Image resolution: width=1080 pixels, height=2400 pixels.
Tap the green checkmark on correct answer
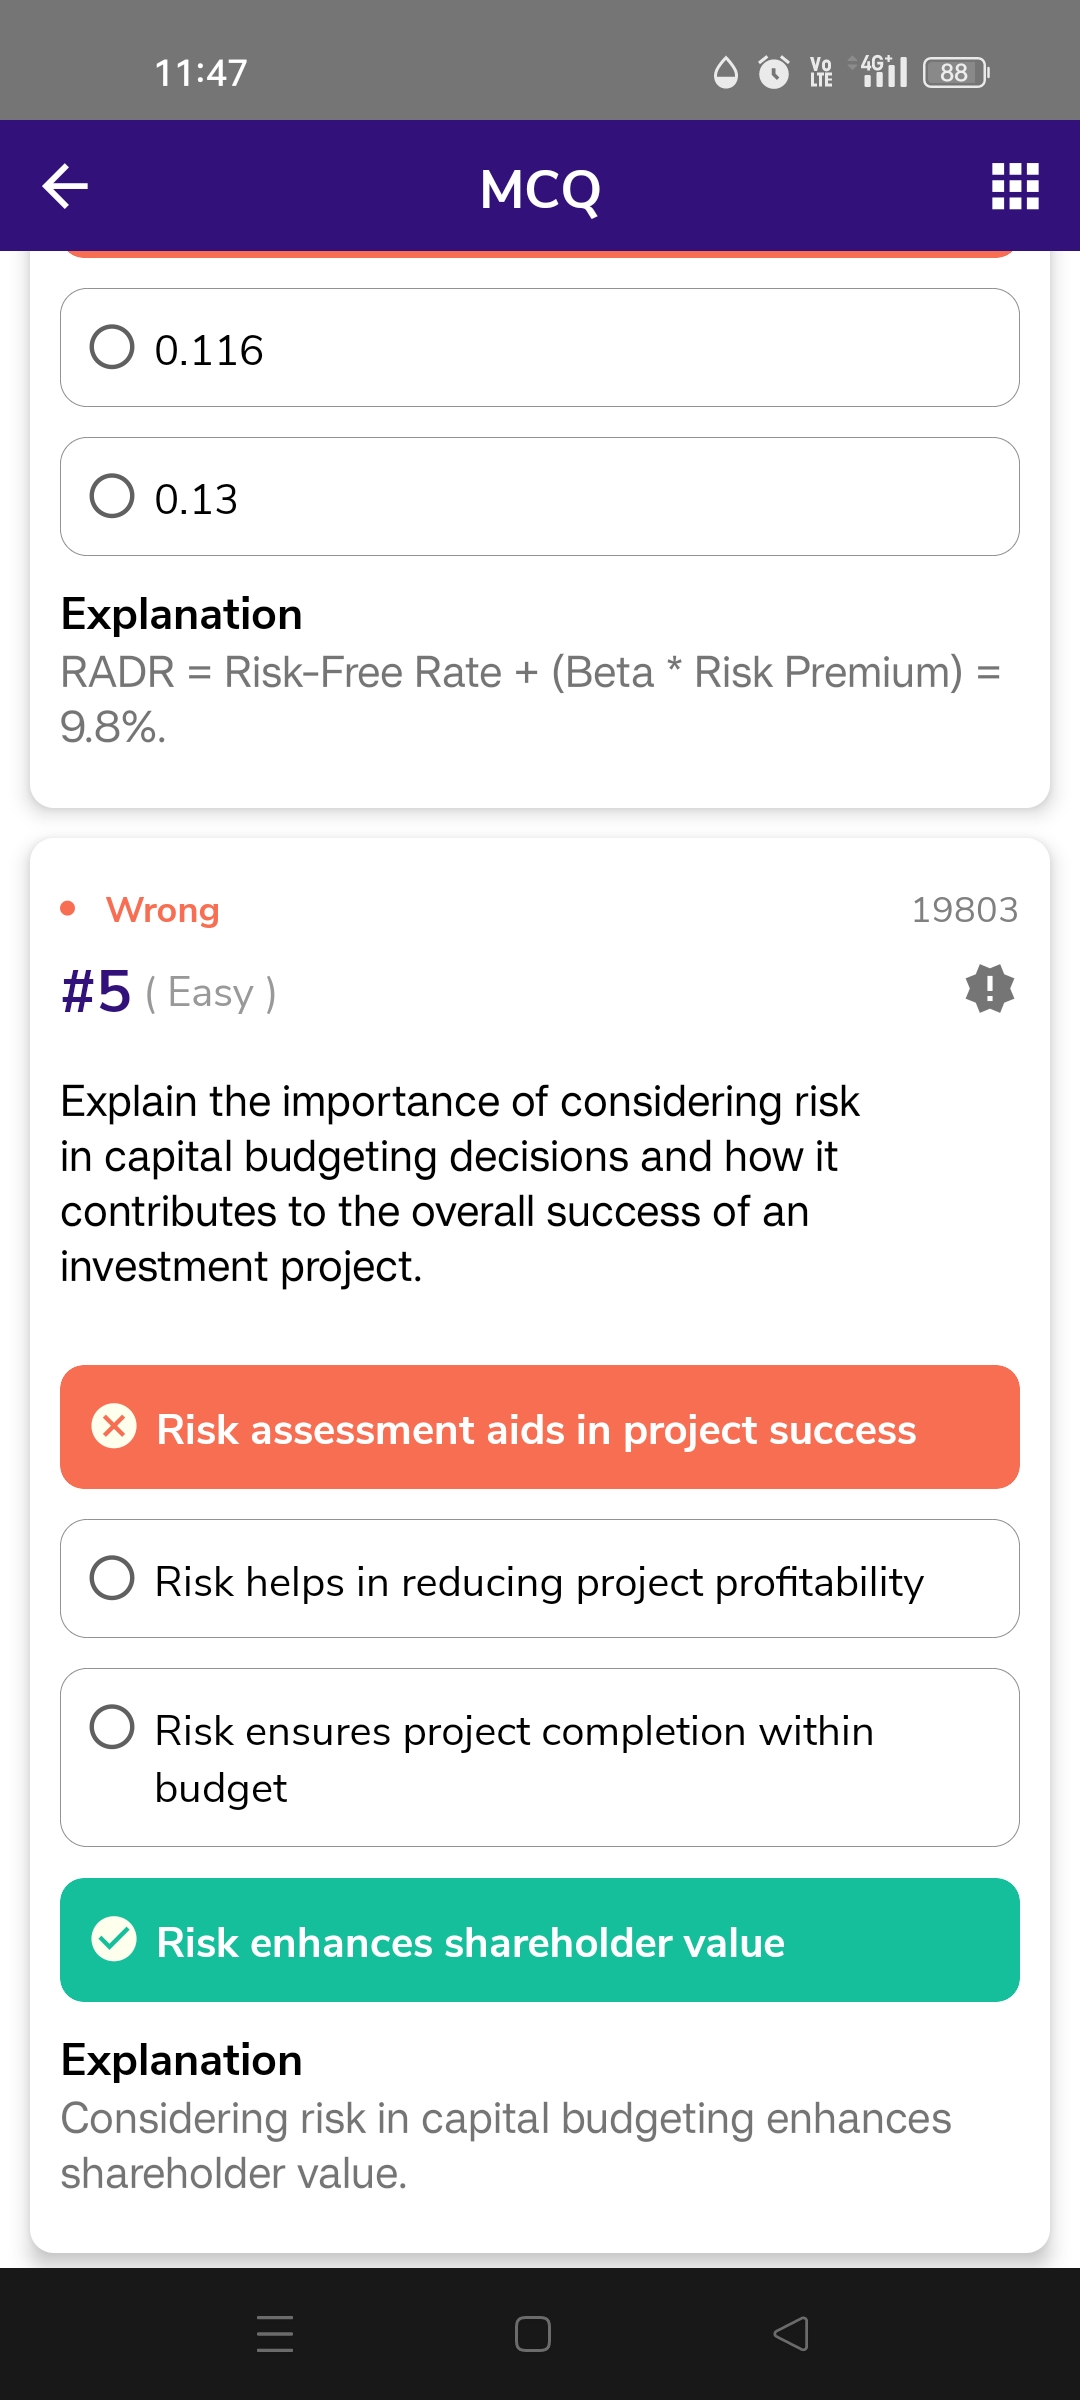114,1940
